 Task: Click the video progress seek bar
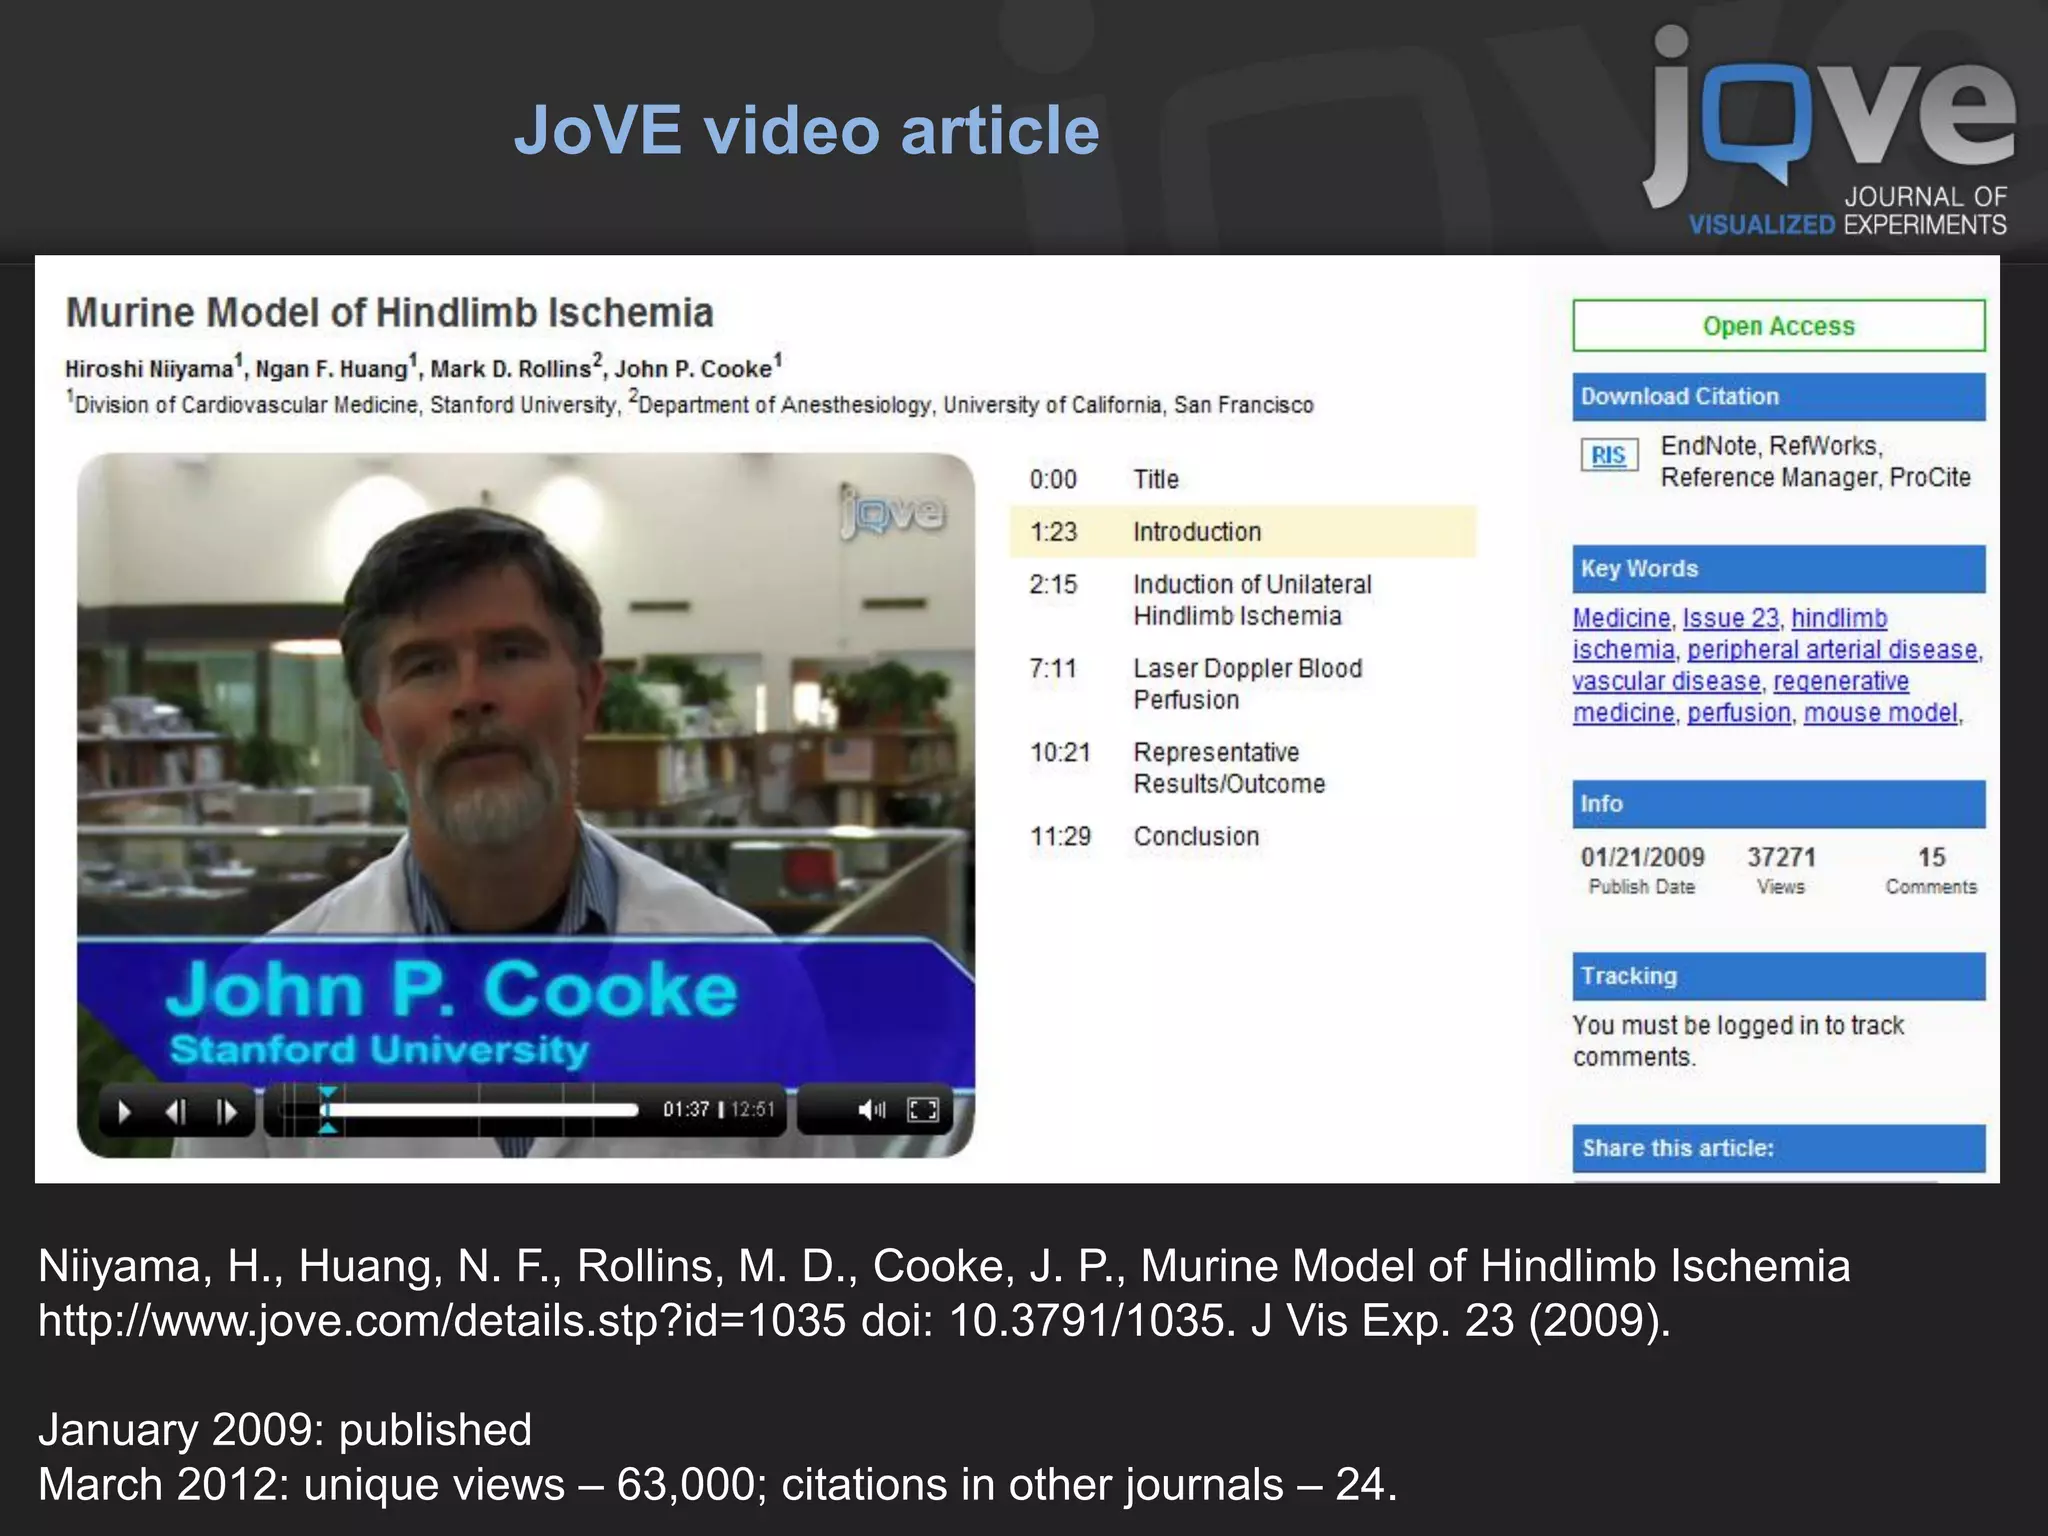[460, 1110]
